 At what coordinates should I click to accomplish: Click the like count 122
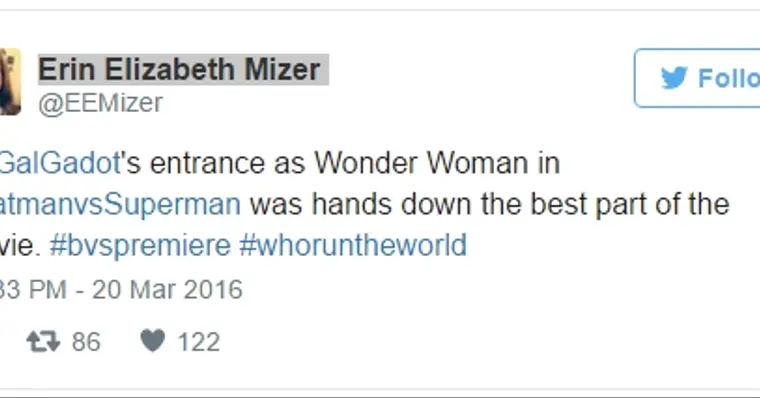coord(199,342)
